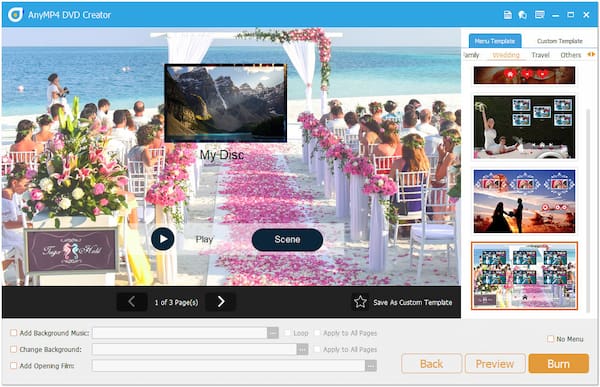Browse for an opening film file
The image size is (600, 387).
(370, 366)
